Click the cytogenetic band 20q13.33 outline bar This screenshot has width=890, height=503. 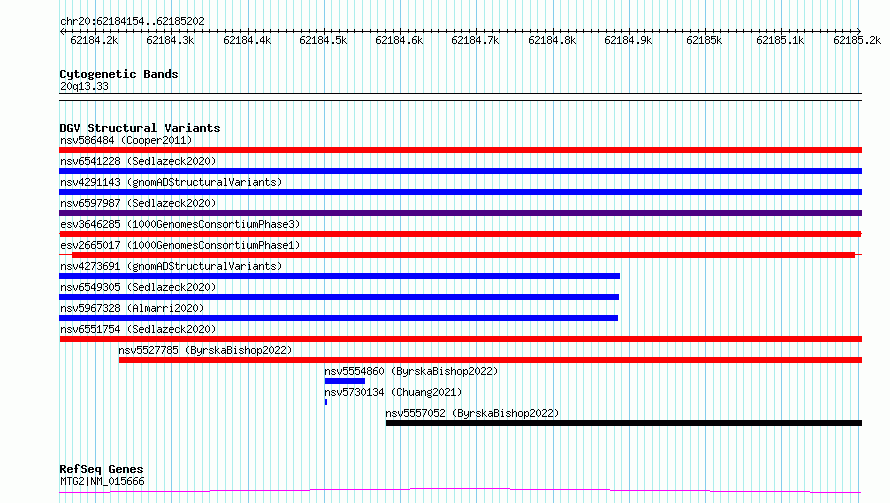[x=460, y=97]
